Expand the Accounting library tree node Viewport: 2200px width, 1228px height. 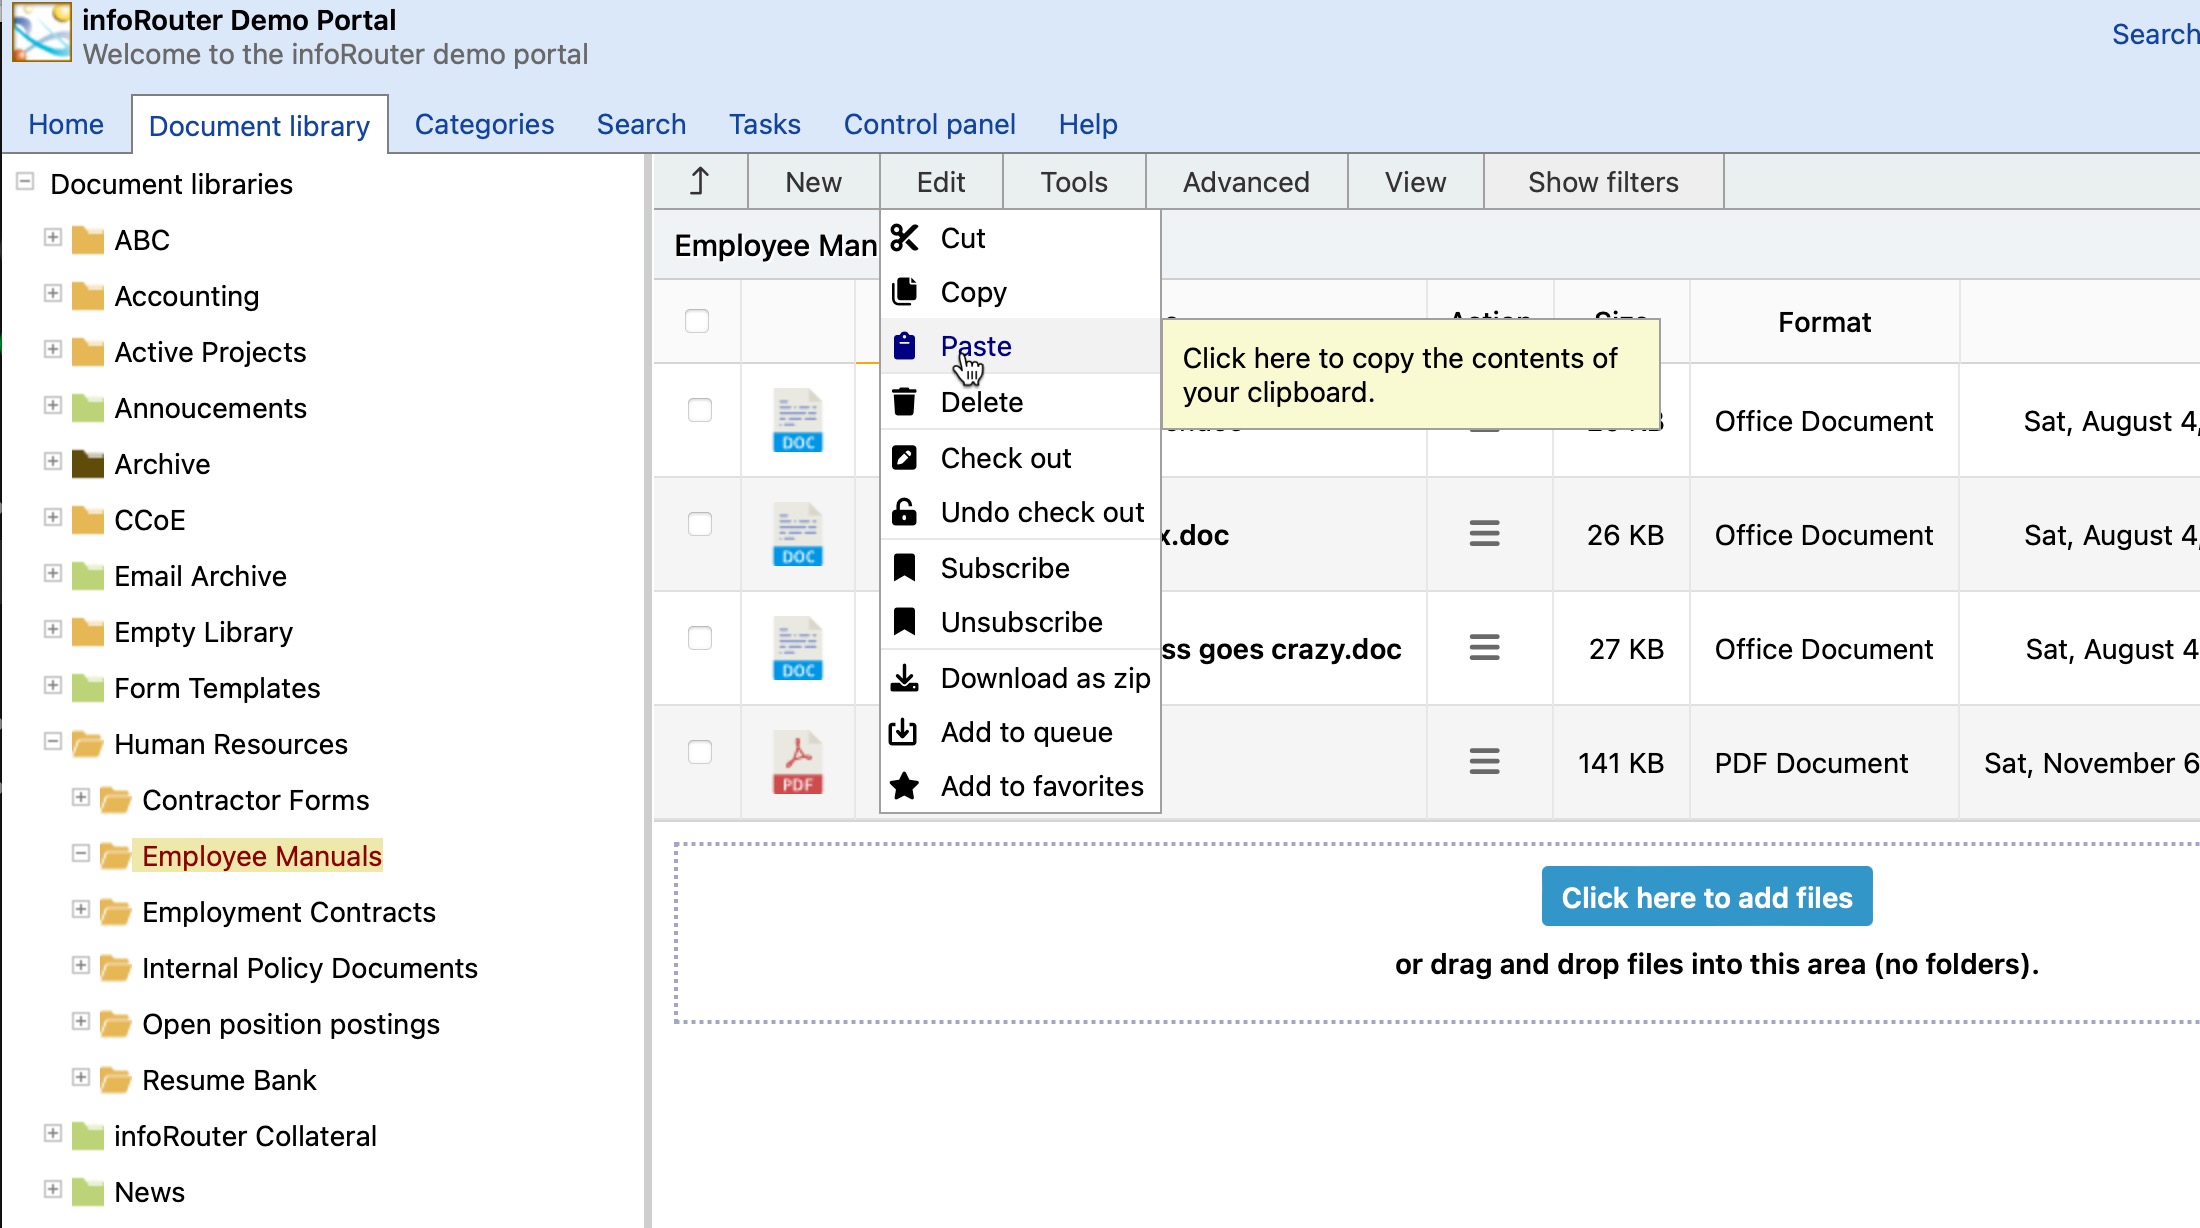[x=53, y=294]
